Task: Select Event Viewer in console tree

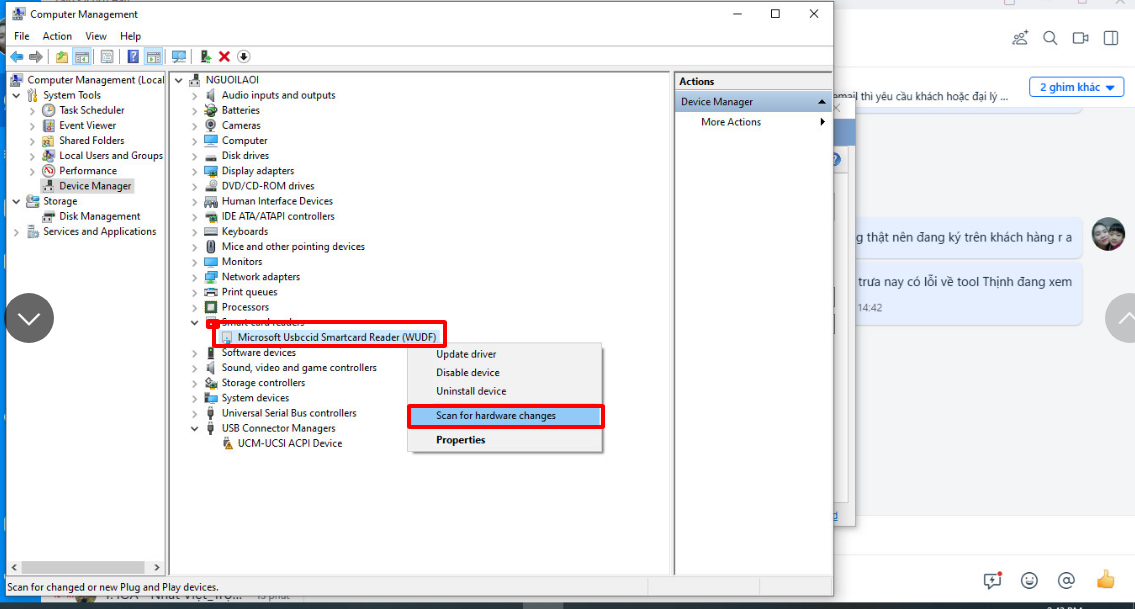Action: click(88, 125)
